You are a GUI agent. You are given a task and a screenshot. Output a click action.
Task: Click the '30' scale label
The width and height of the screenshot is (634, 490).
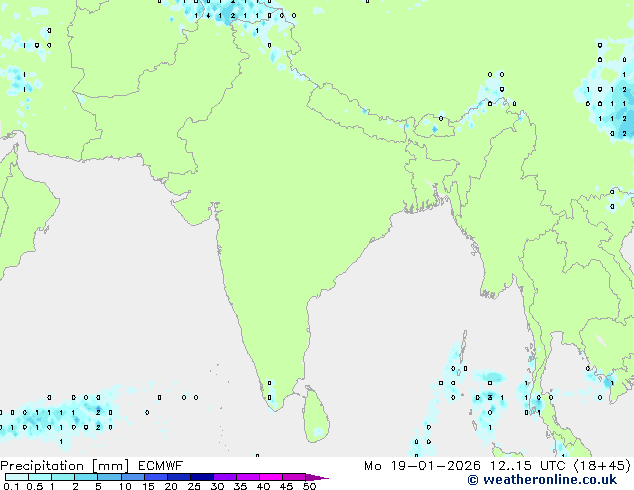(x=217, y=486)
